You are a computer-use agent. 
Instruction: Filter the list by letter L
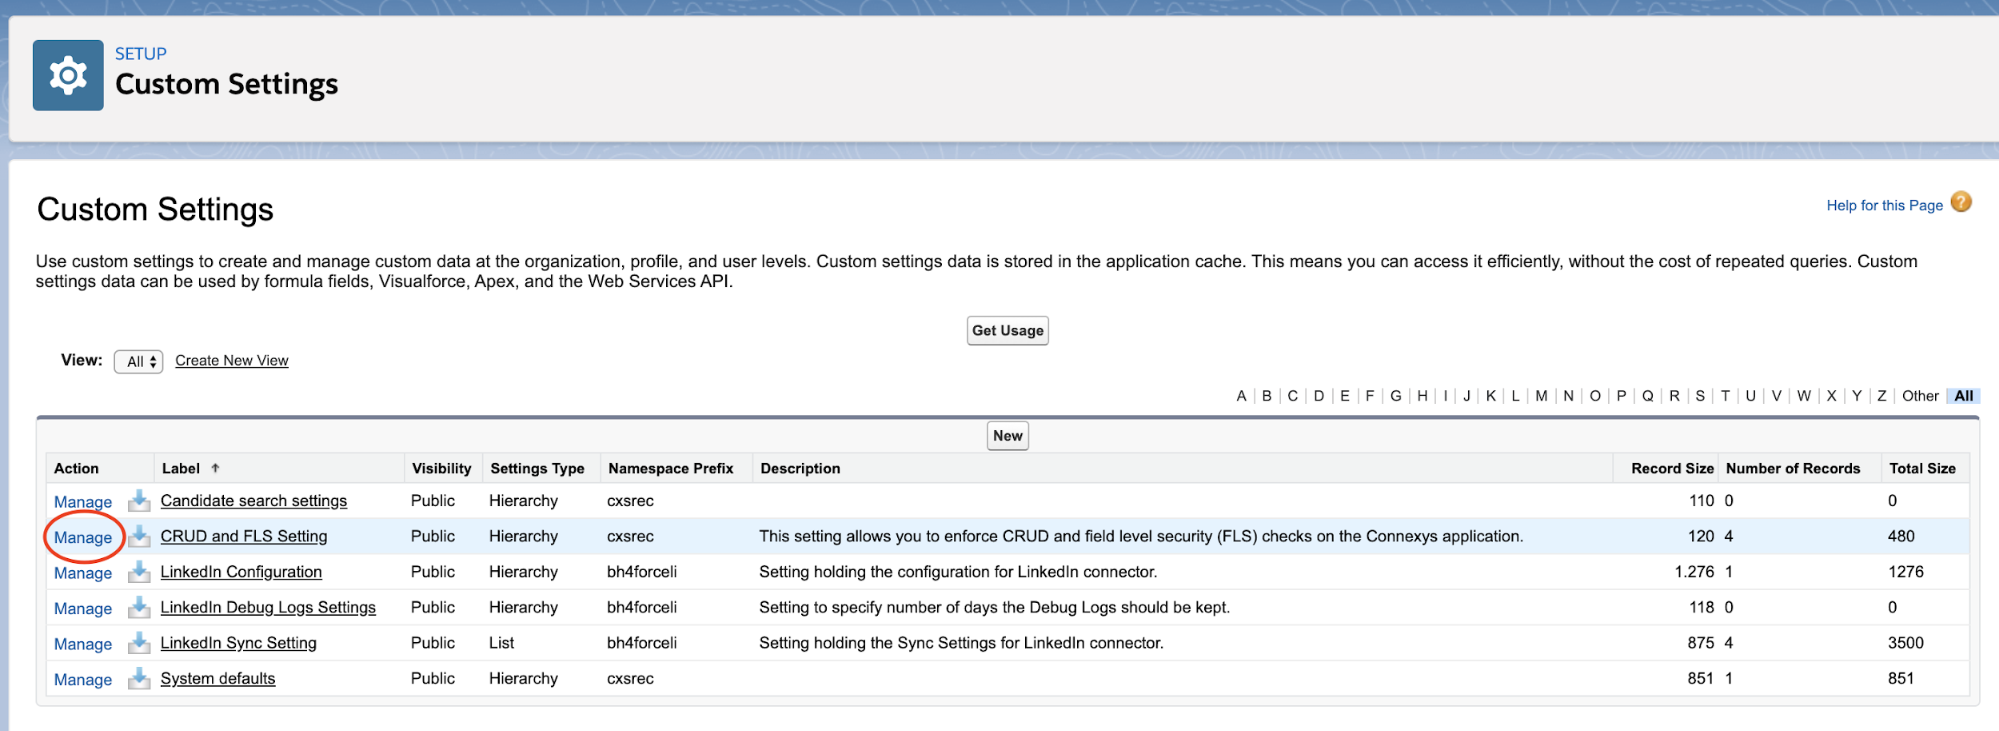pos(1516,396)
